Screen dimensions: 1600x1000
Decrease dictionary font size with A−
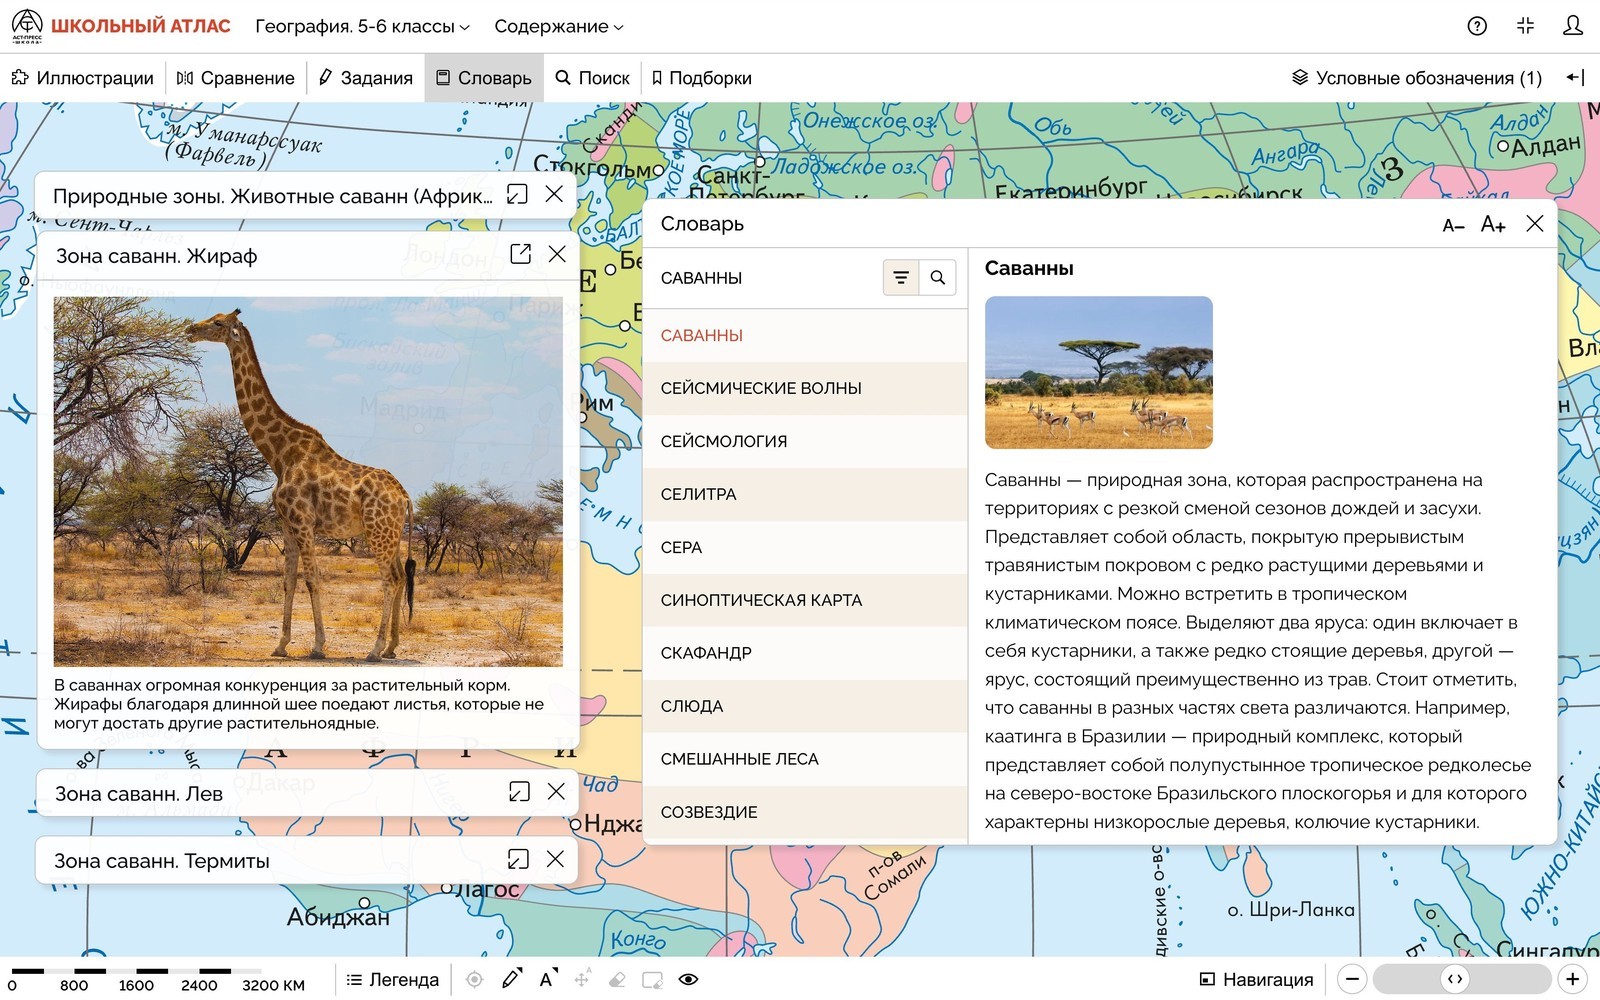point(1453,226)
